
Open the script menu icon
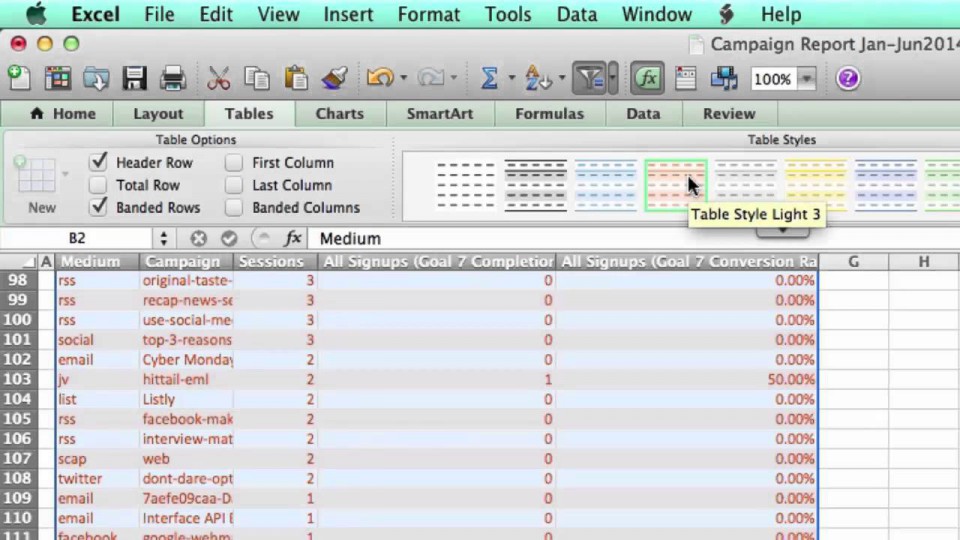point(727,13)
